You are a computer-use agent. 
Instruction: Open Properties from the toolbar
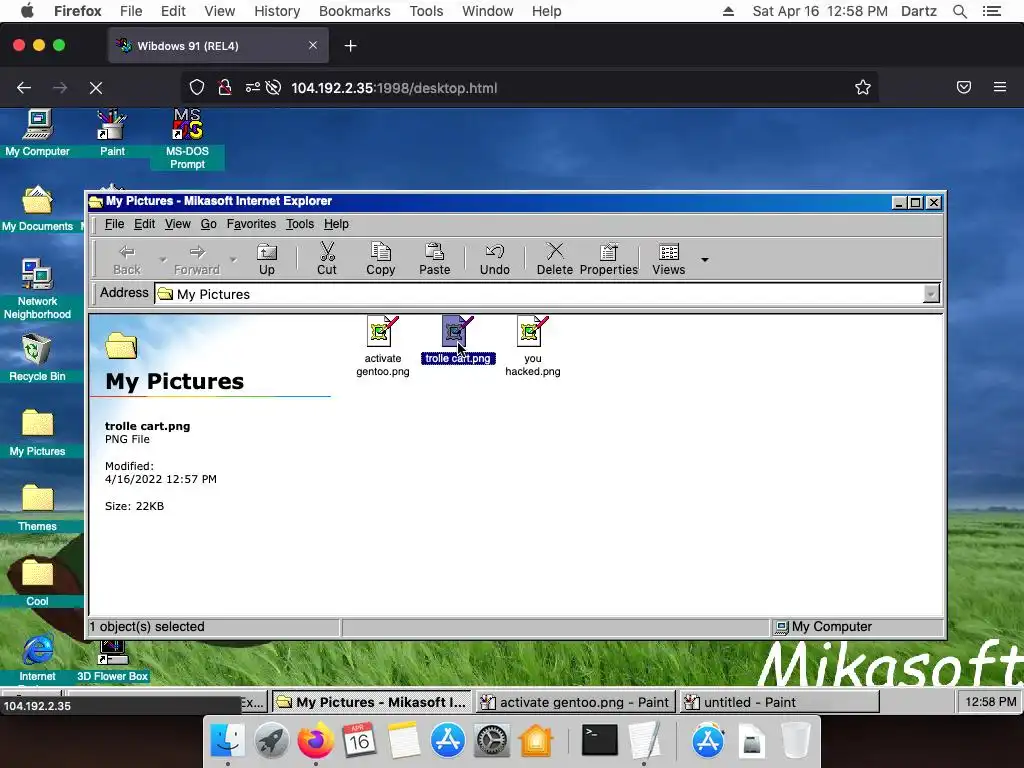(609, 259)
